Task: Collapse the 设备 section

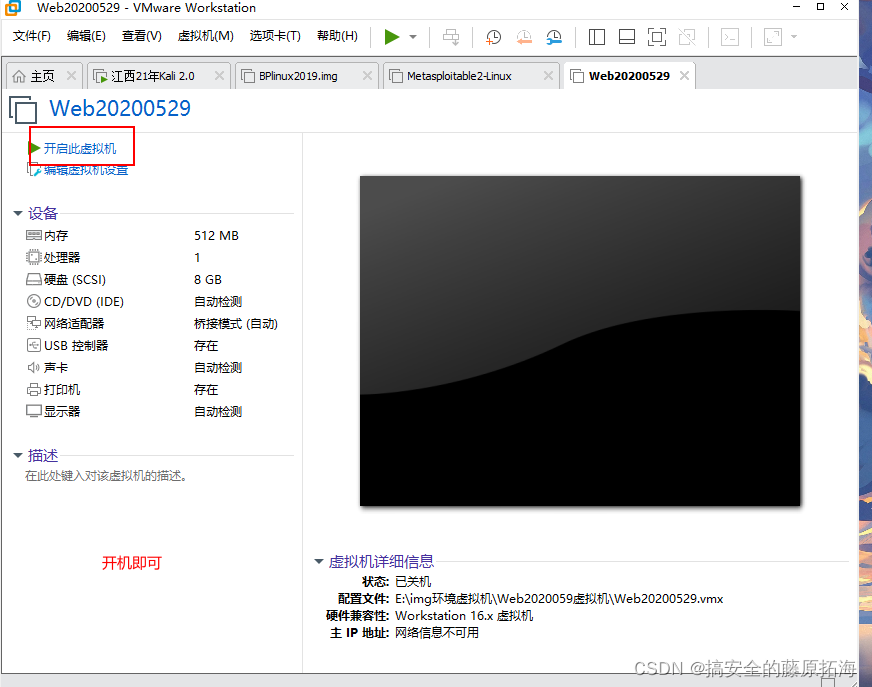Action: click(x=18, y=213)
